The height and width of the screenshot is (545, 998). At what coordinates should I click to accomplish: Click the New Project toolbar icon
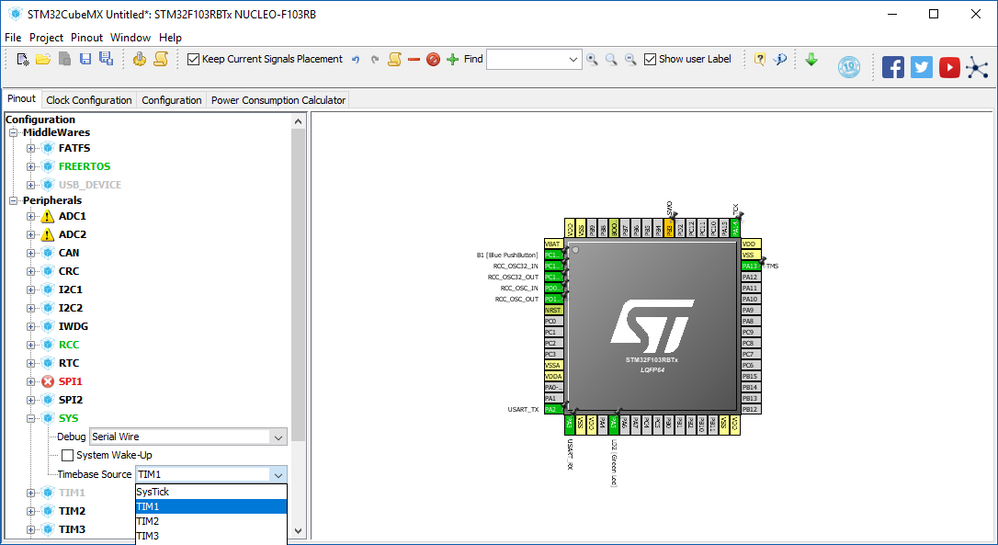(x=23, y=59)
